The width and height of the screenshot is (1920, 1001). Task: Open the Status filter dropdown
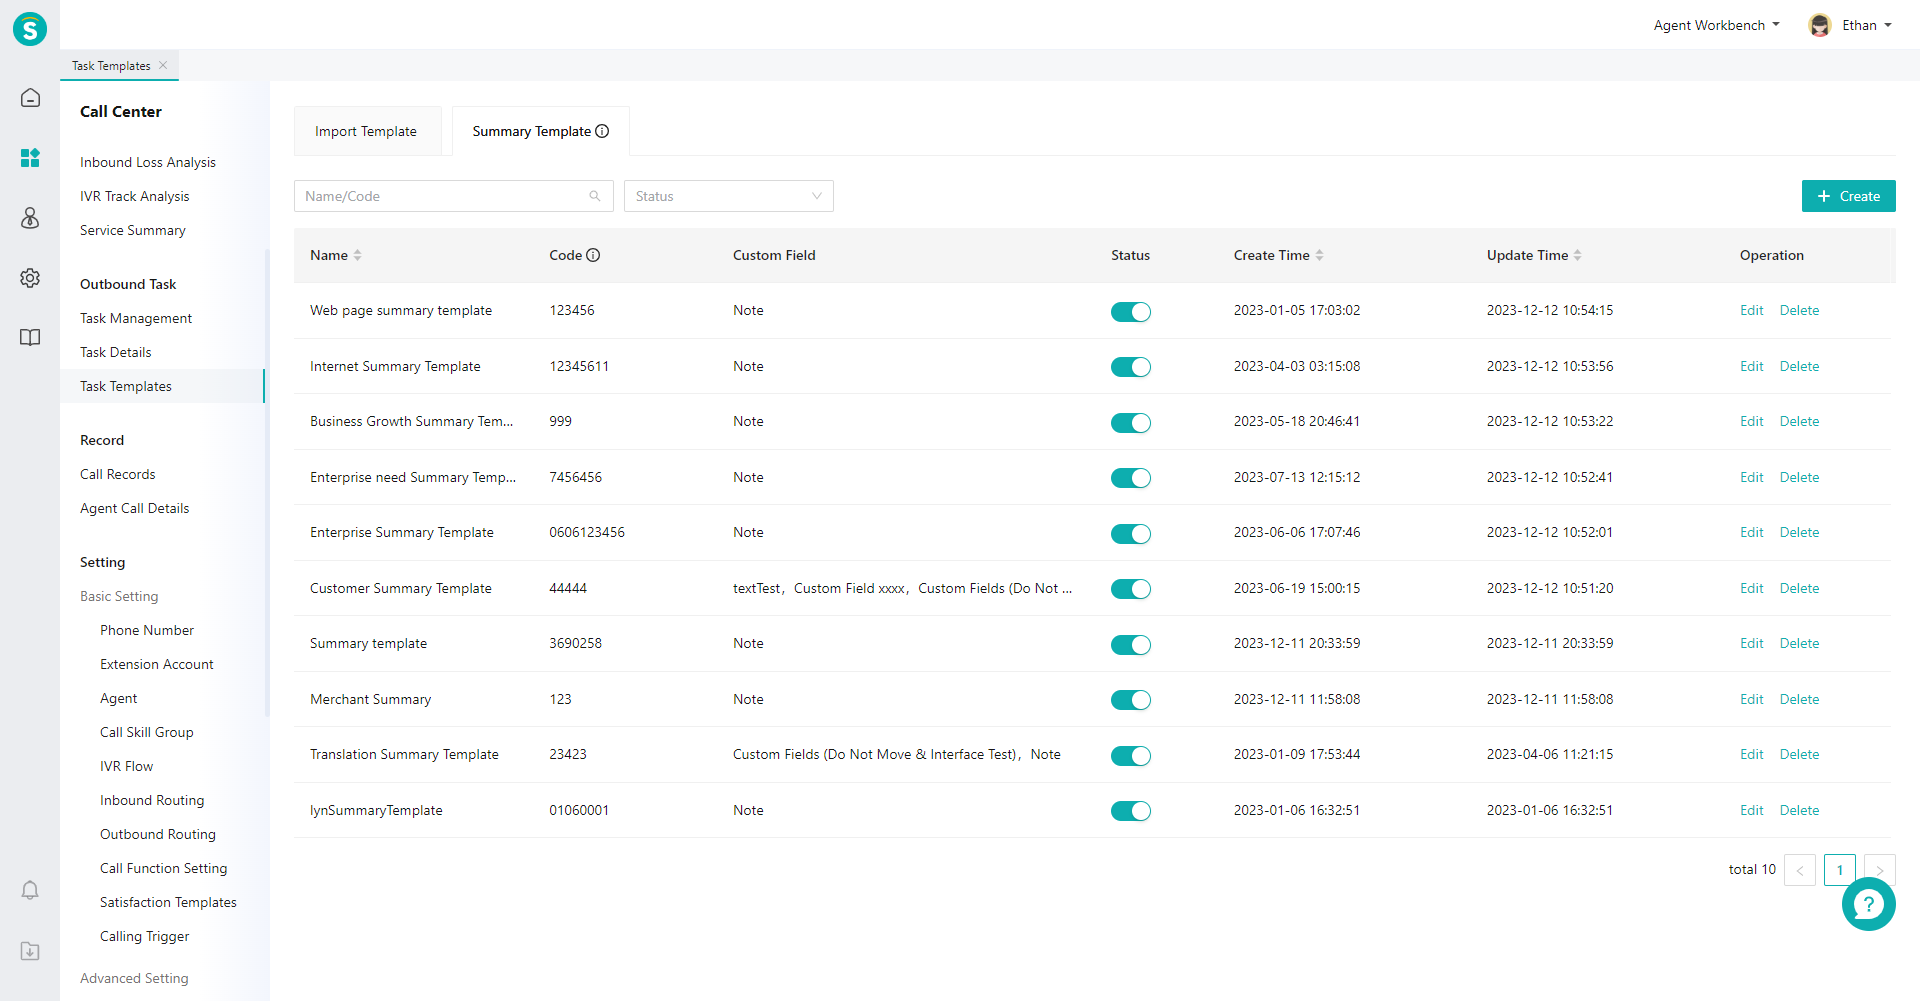729,196
